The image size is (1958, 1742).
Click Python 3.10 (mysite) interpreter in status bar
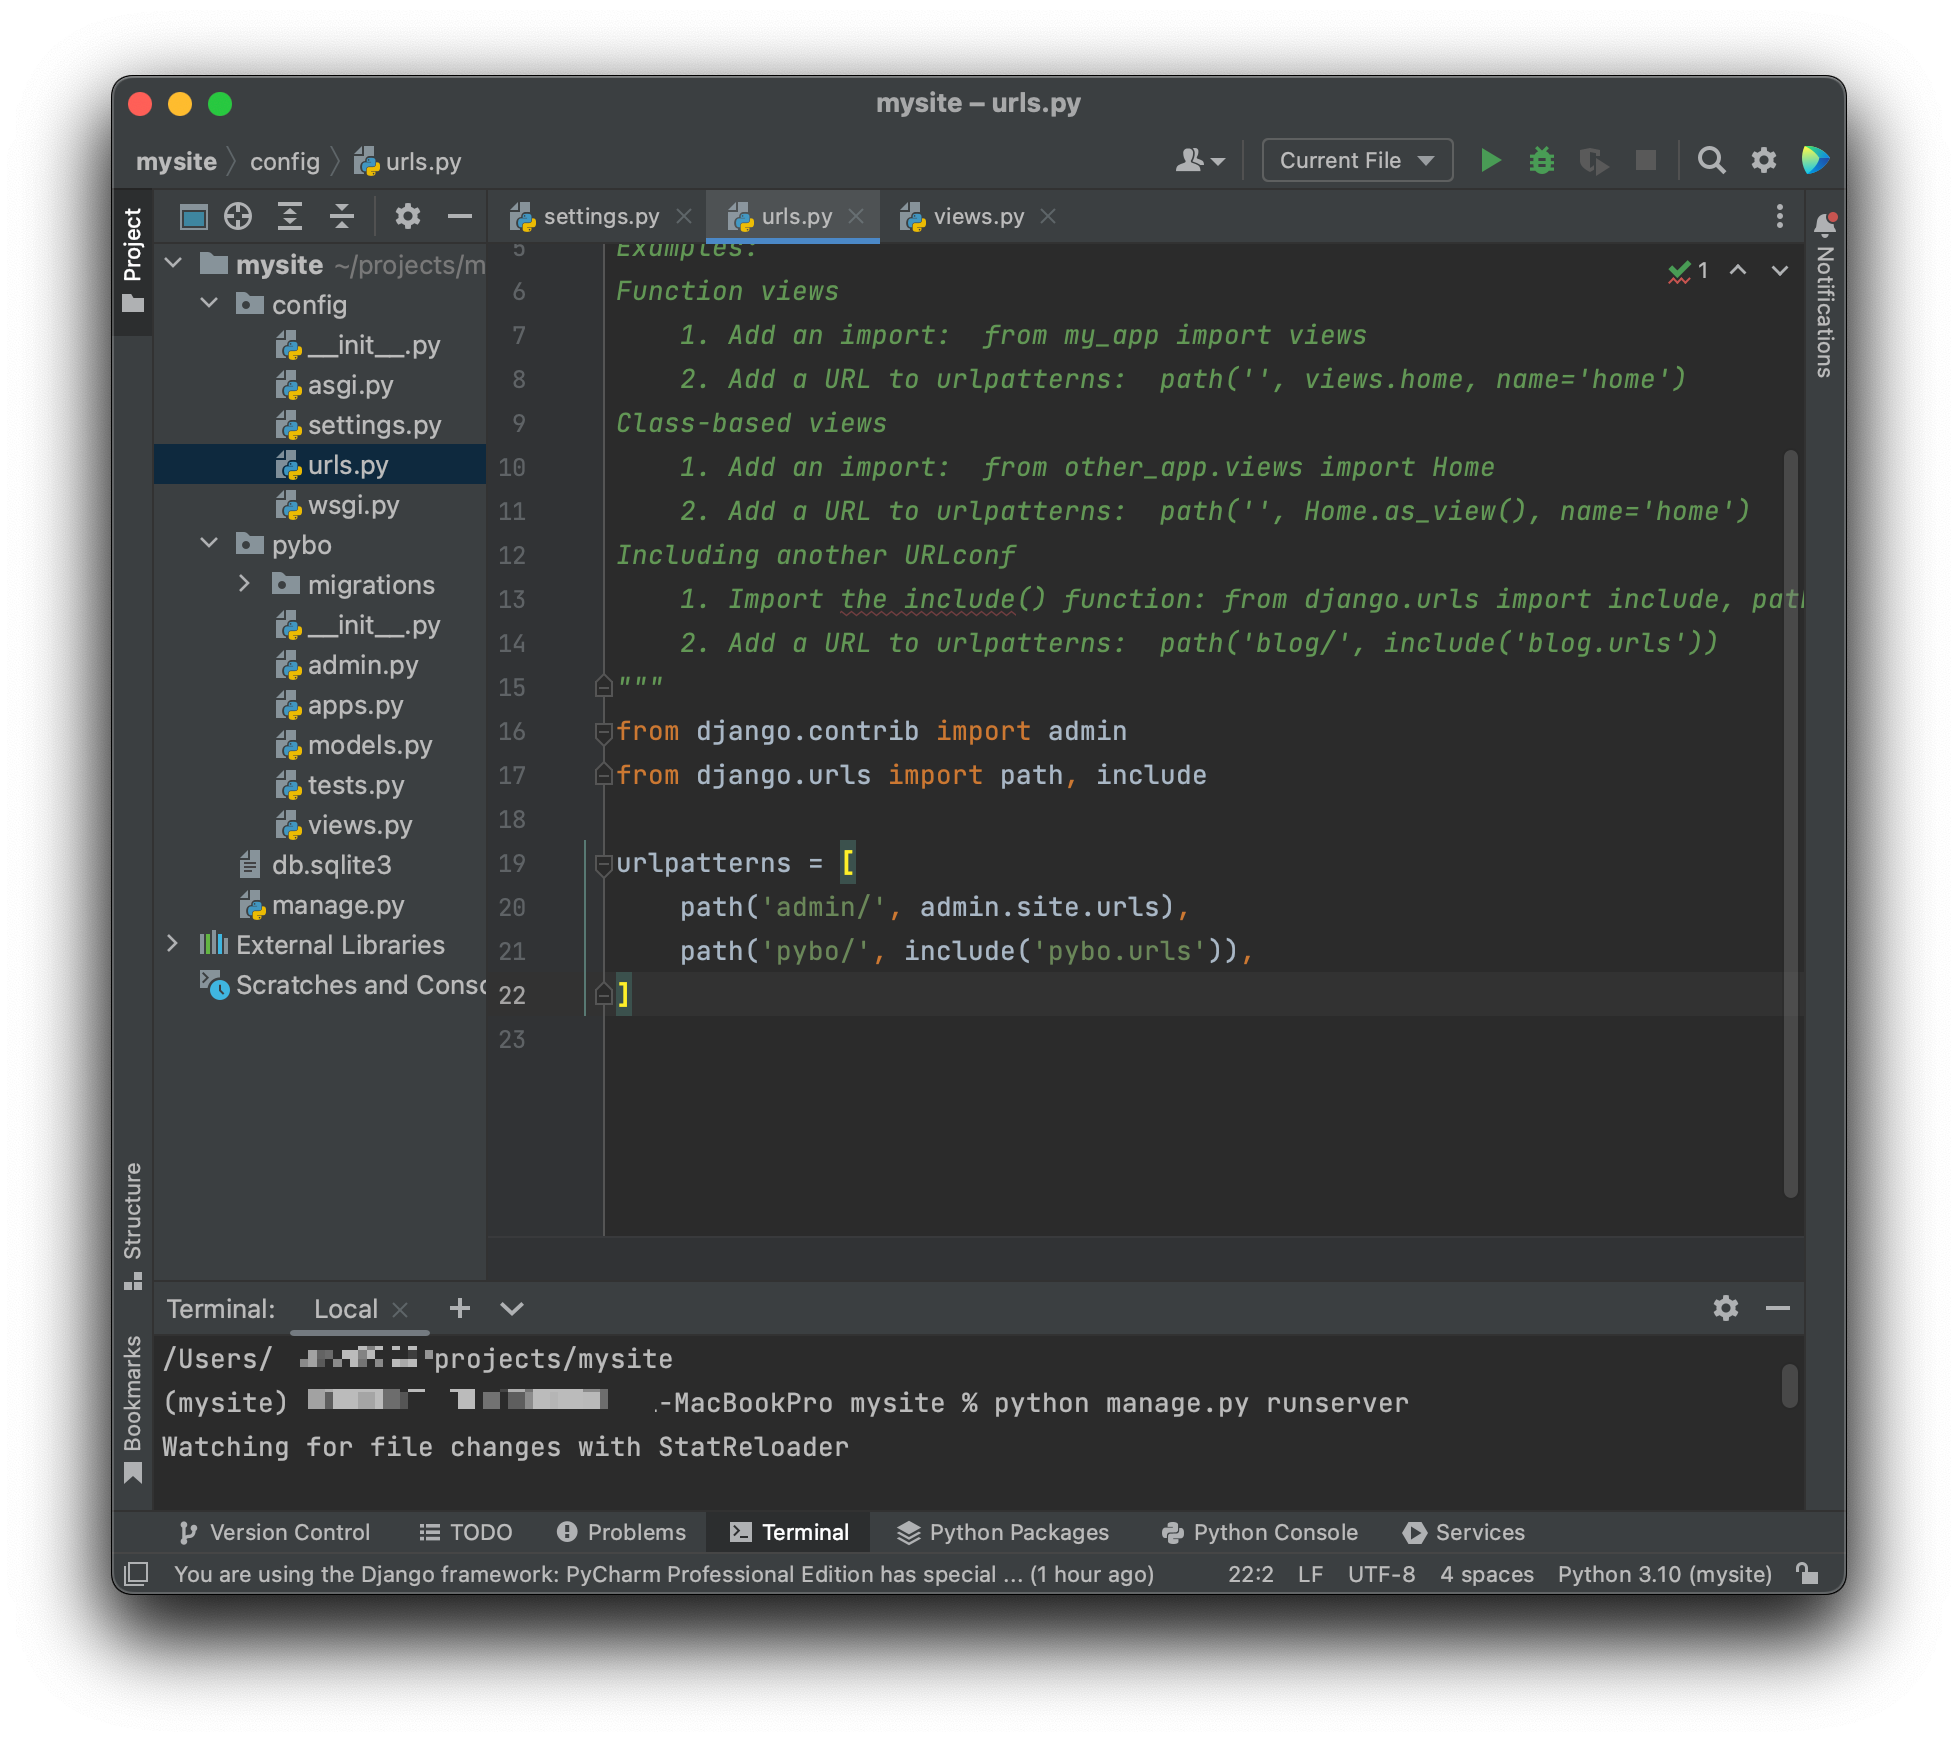coord(1664,1574)
